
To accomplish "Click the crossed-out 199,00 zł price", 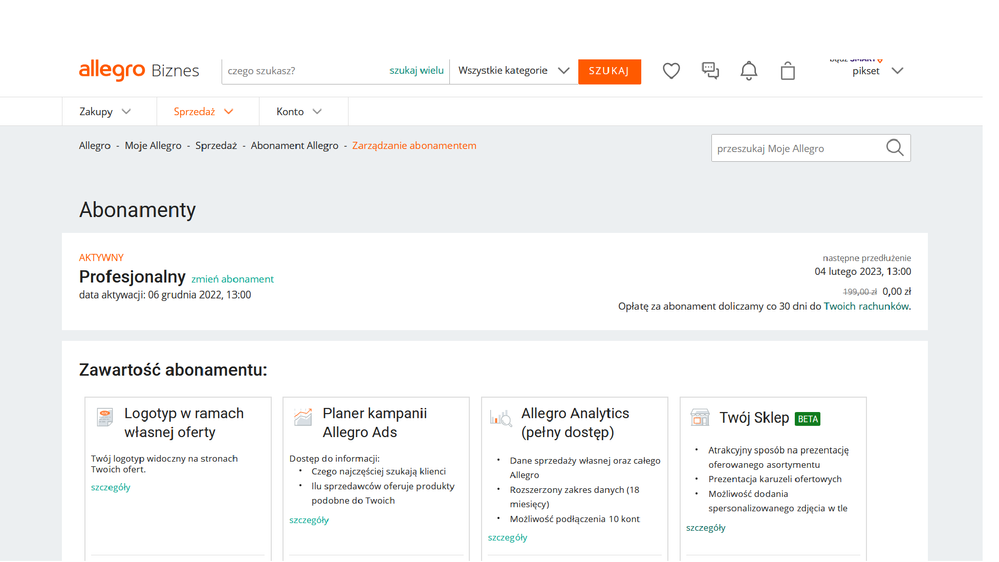I will 859,292.
